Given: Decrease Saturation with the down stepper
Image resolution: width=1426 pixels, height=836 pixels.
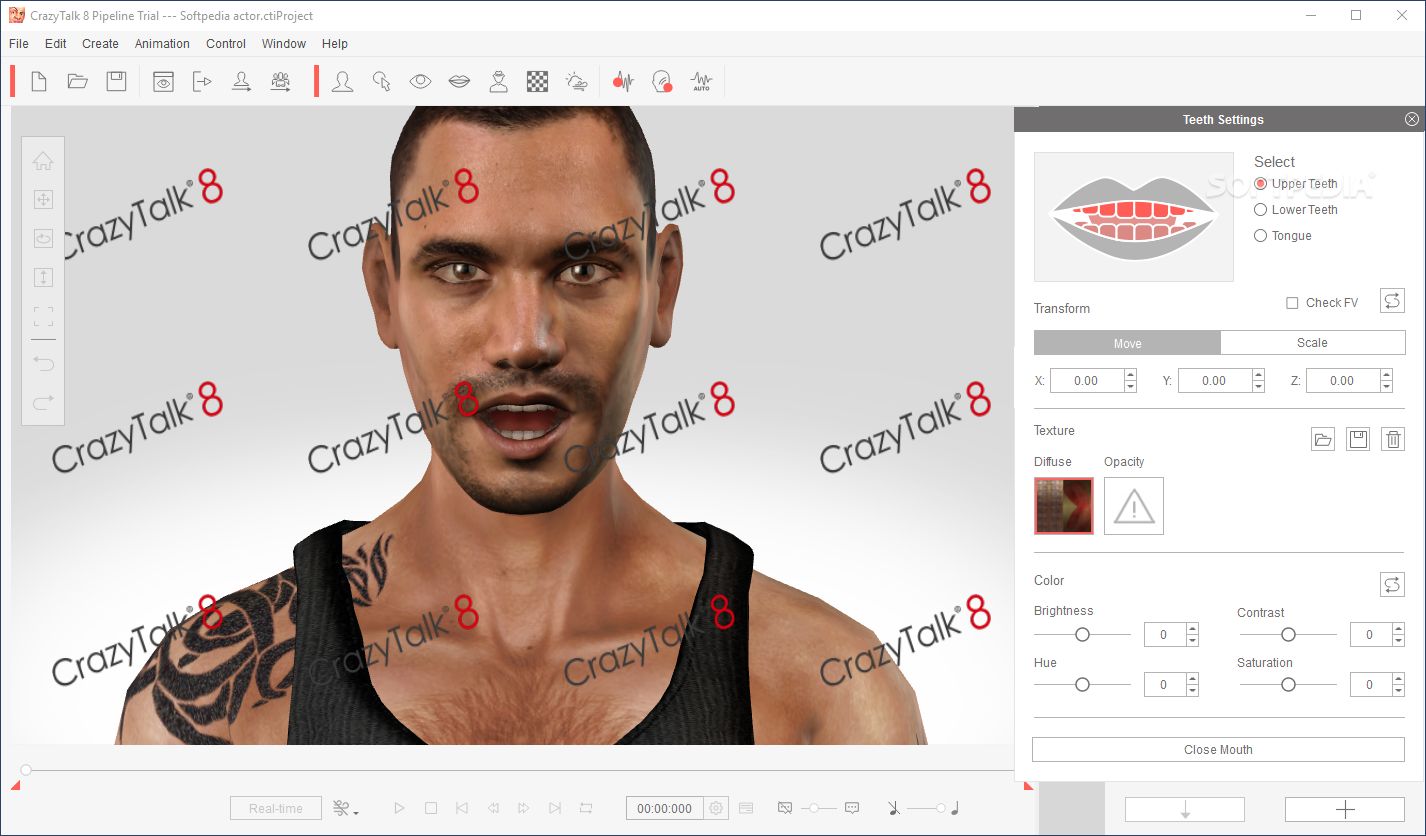Looking at the screenshot, I should 1398,690.
